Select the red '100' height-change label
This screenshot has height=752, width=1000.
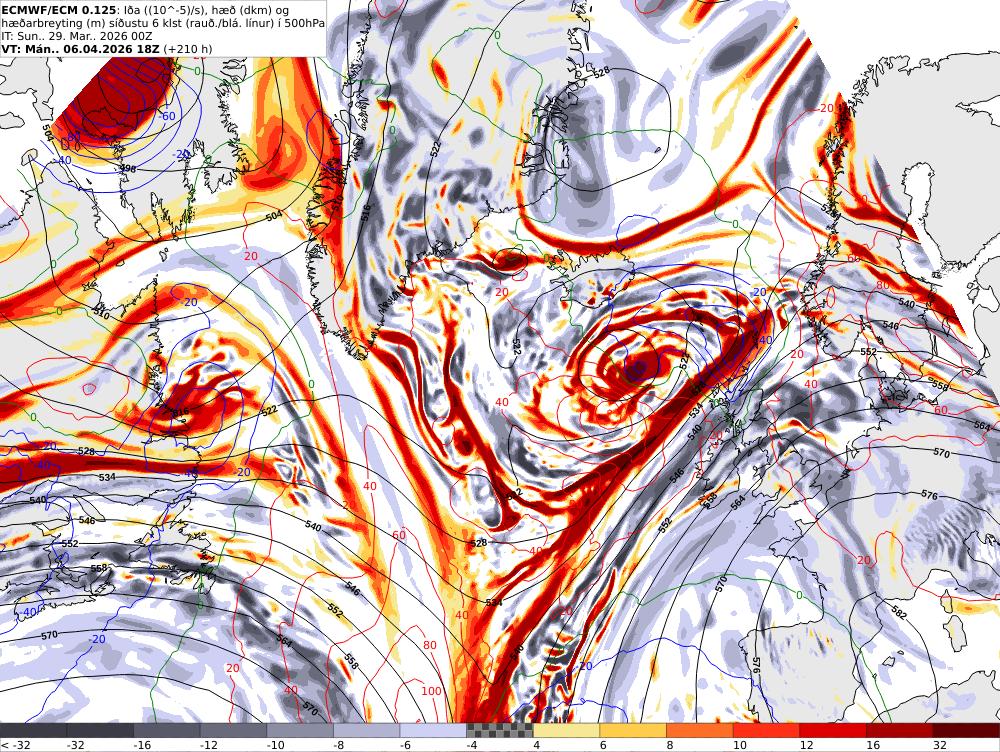point(431,691)
